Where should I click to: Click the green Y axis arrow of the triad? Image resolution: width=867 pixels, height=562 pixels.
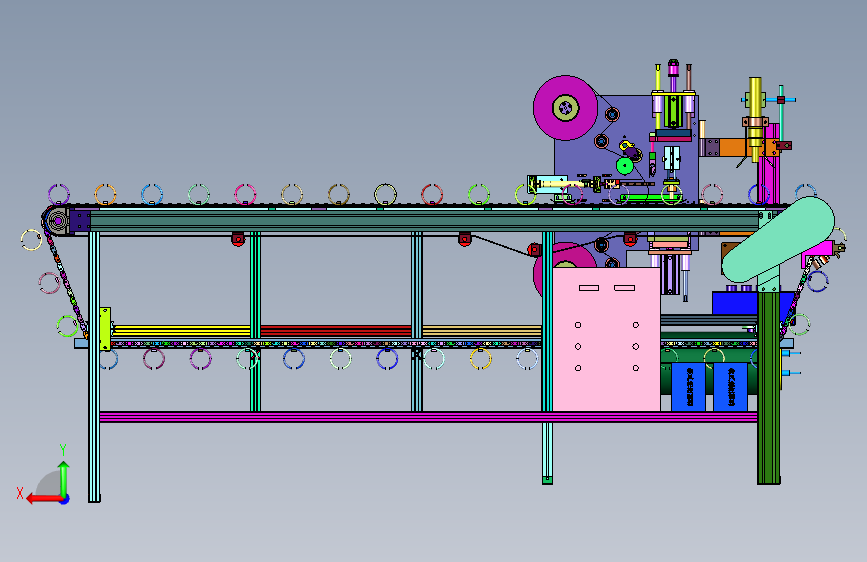point(64,478)
